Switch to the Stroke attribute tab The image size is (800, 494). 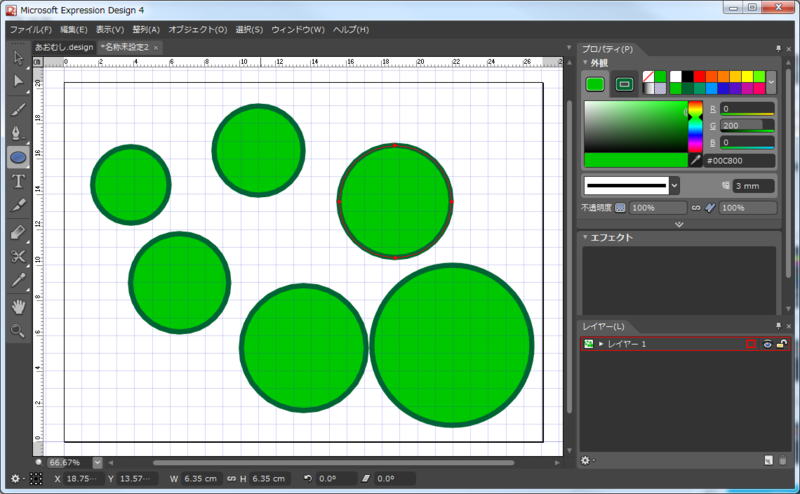click(624, 84)
